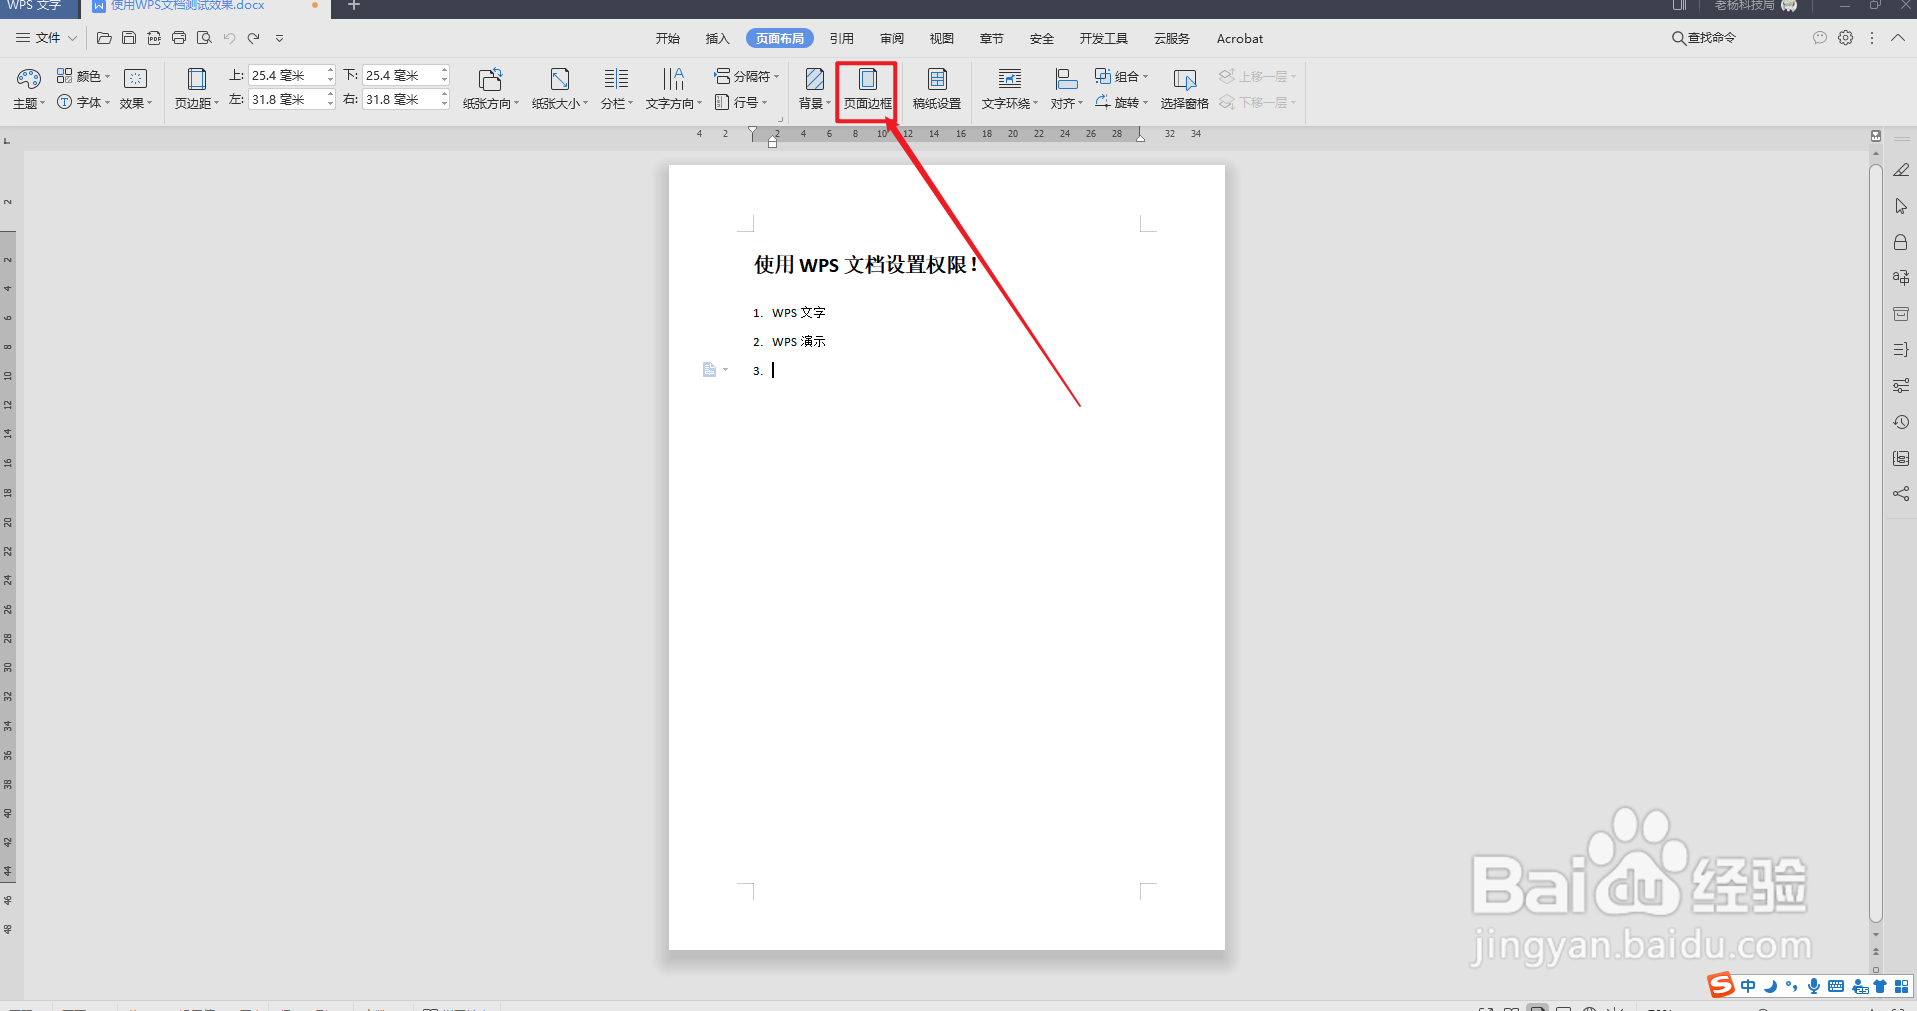Switch to the 章节 Chapter tab
This screenshot has width=1917, height=1011.
[992, 38]
